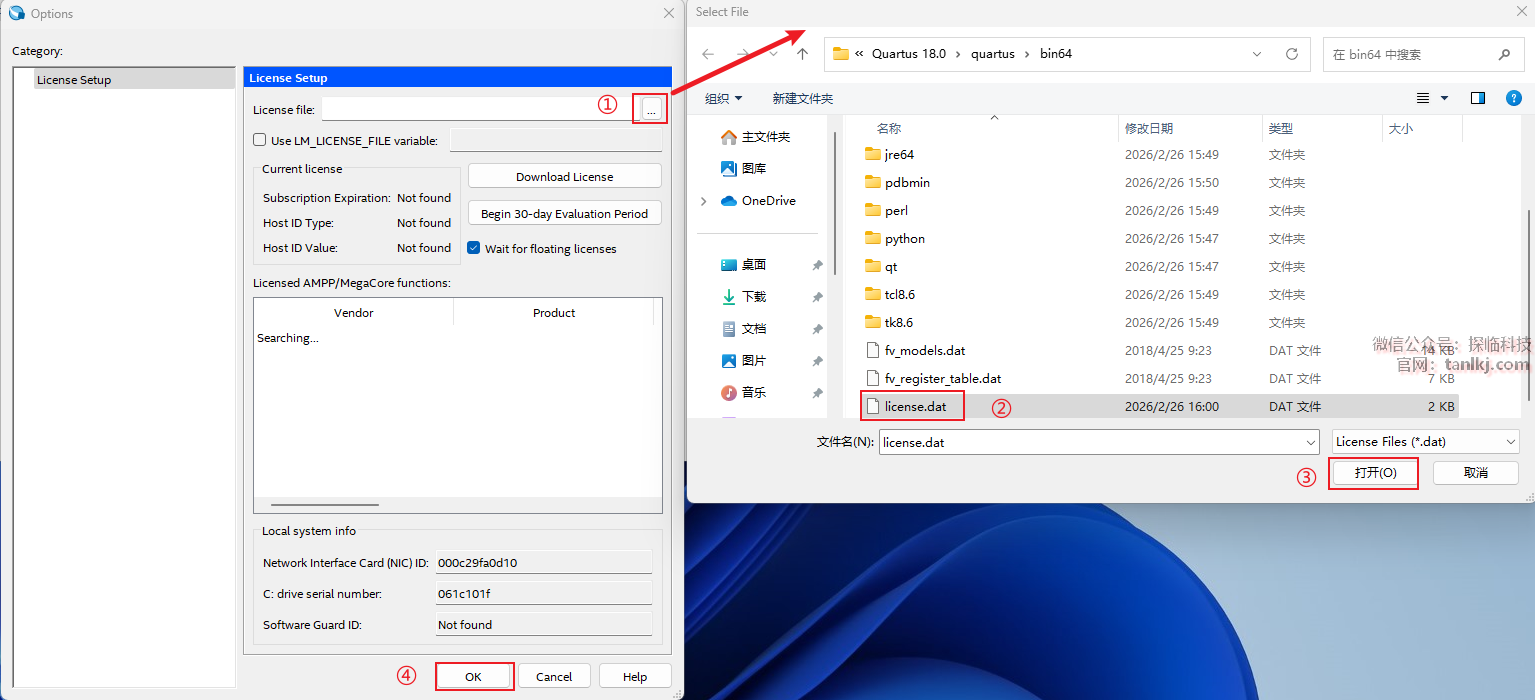Uncheck Wait for floating licenses
Image resolution: width=1535 pixels, height=700 pixels.
474,248
